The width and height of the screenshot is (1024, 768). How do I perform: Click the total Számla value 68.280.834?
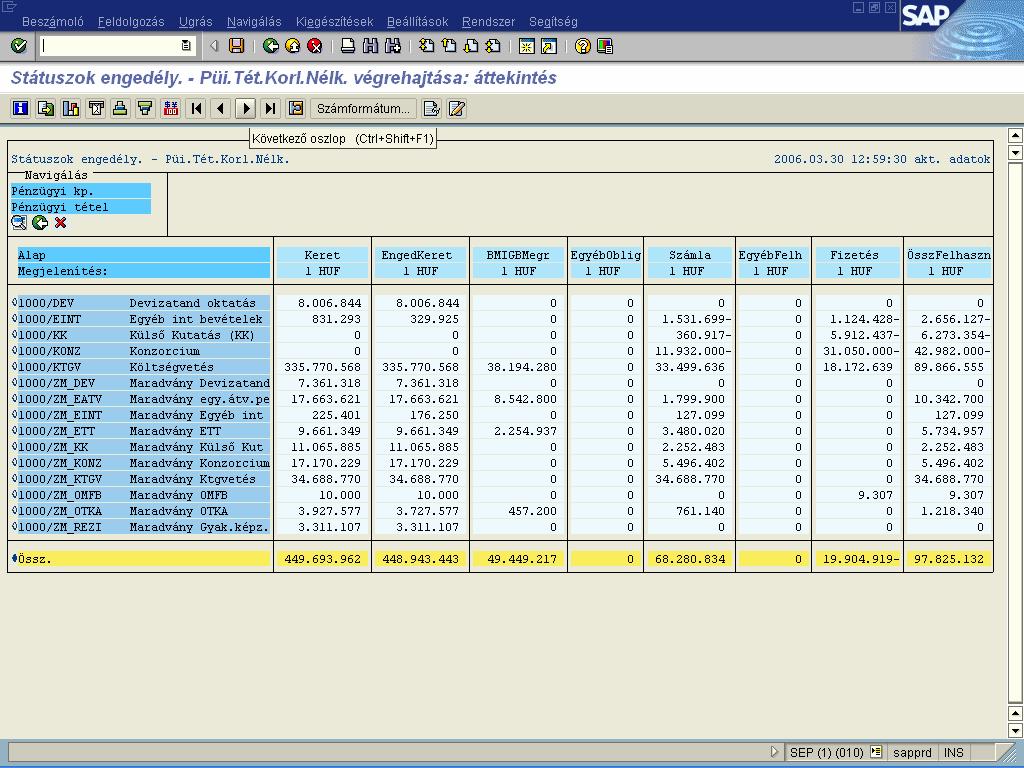click(x=690, y=559)
